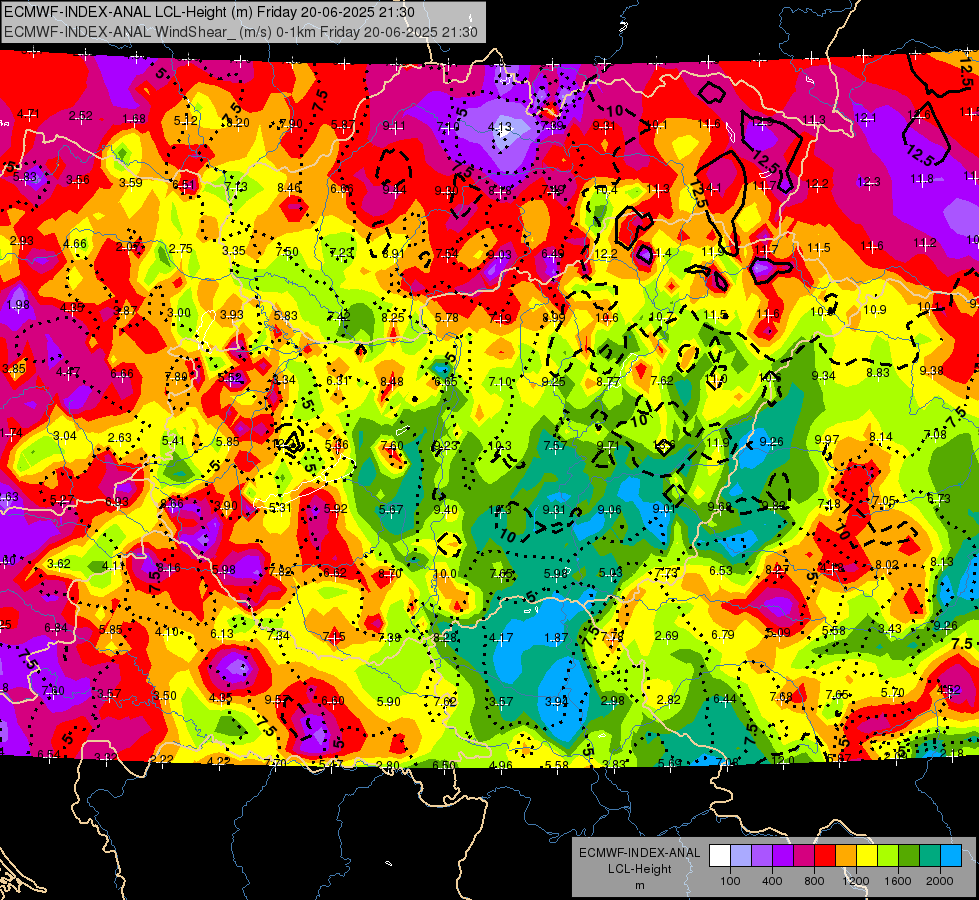Click the shear value 5.78 on map
The image size is (979, 900).
(446, 318)
